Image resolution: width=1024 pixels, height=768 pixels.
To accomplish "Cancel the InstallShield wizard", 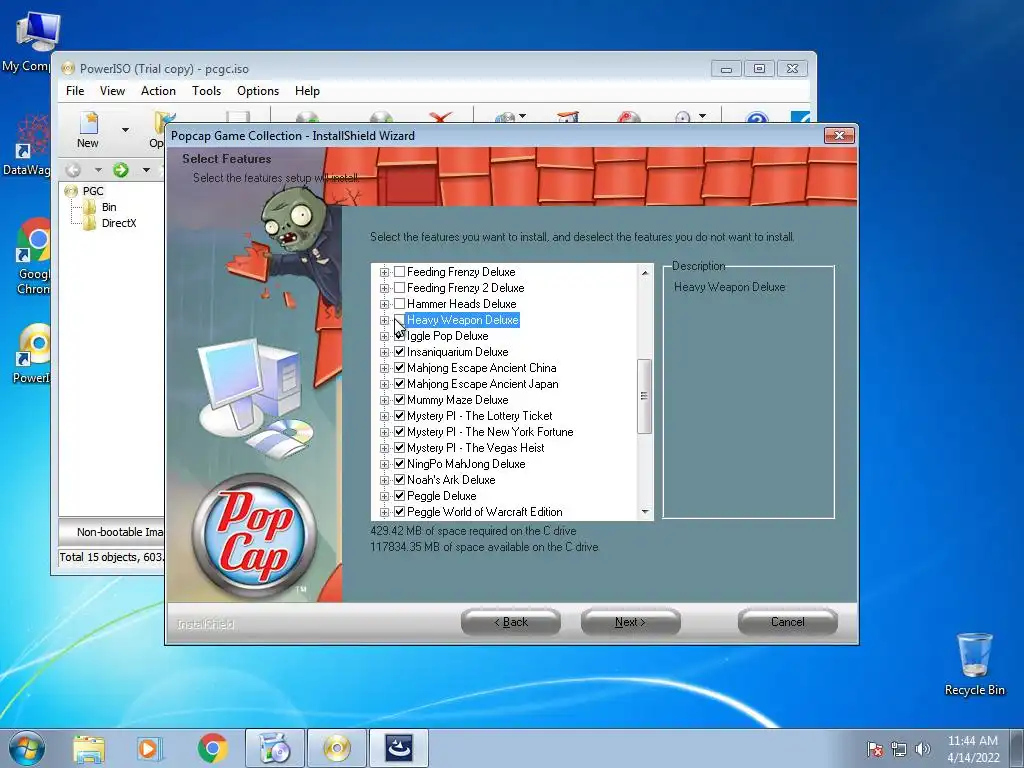I will click(788, 622).
